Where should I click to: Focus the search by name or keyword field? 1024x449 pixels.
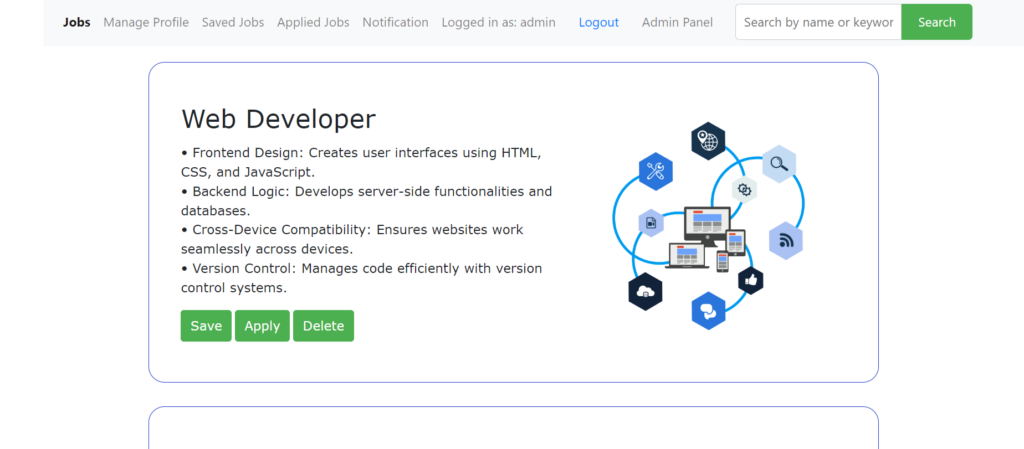click(x=818, y=22)
